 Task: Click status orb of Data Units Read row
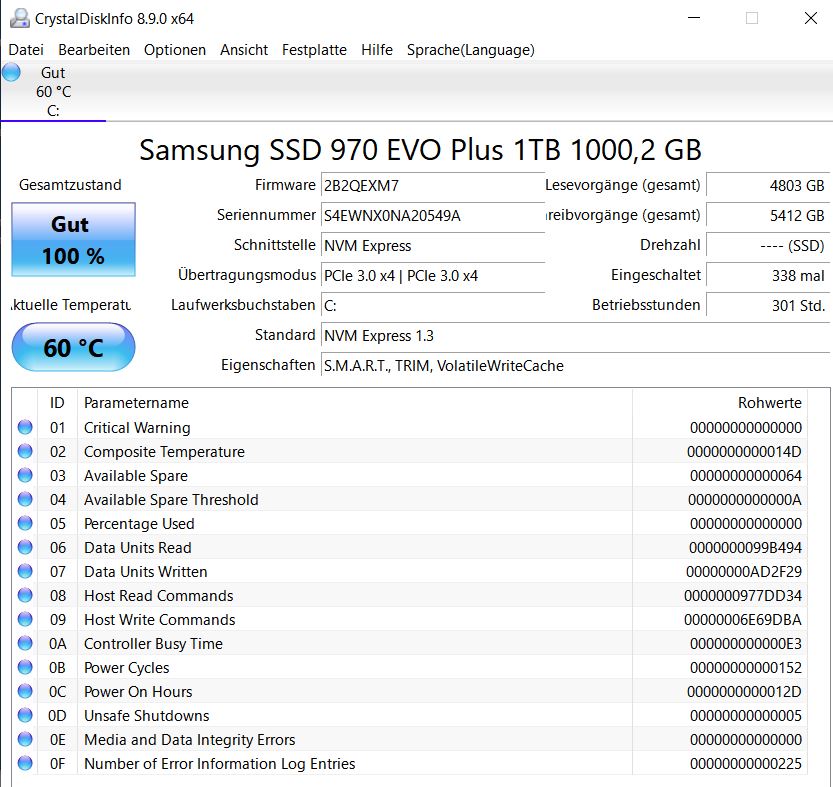(25, 547)
